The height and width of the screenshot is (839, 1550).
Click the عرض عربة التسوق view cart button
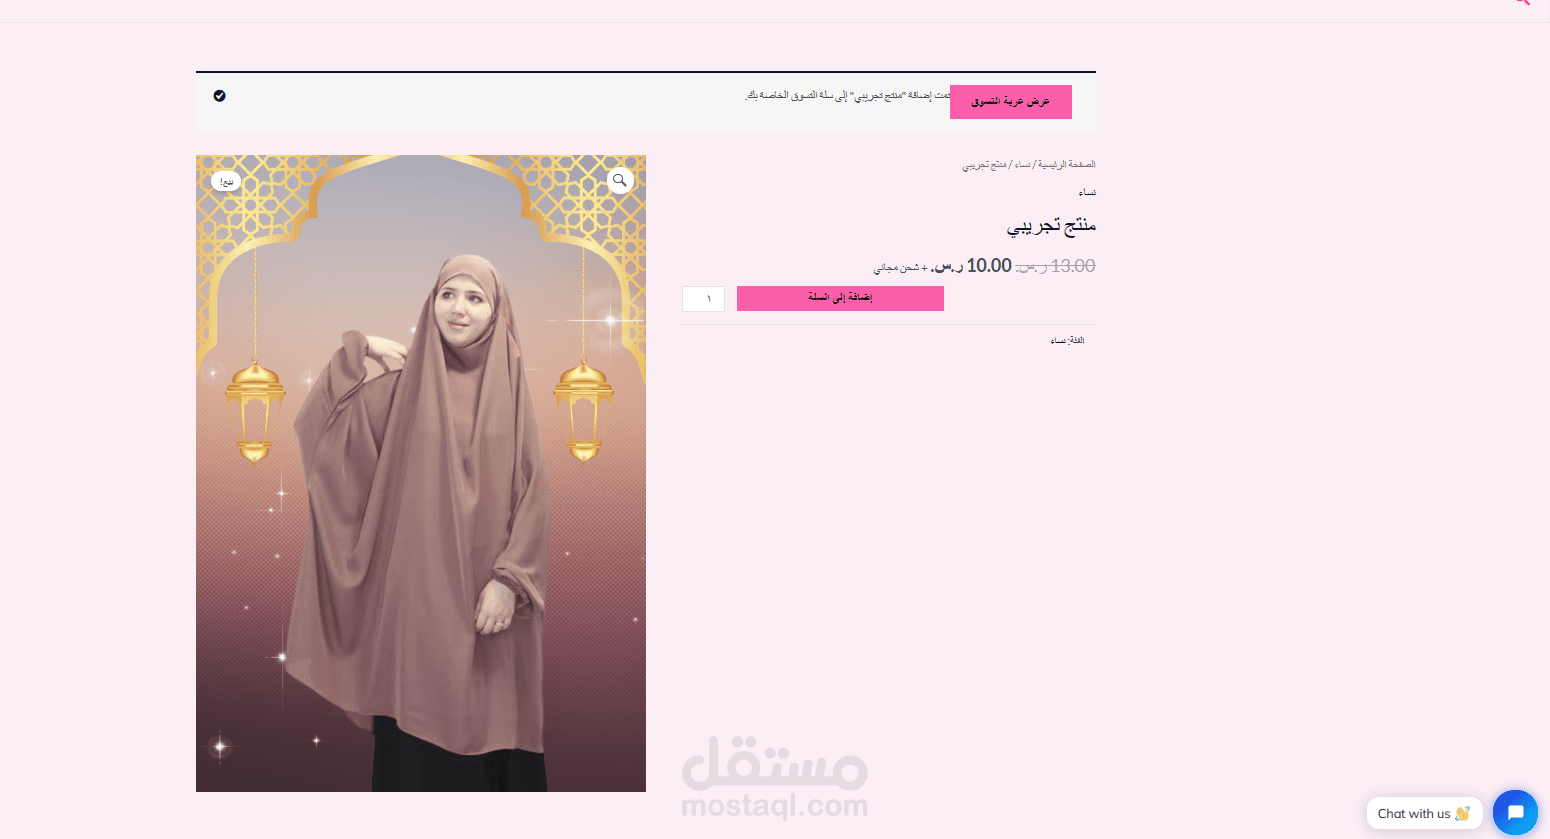pyautogui.click(x=1011, y=102)
